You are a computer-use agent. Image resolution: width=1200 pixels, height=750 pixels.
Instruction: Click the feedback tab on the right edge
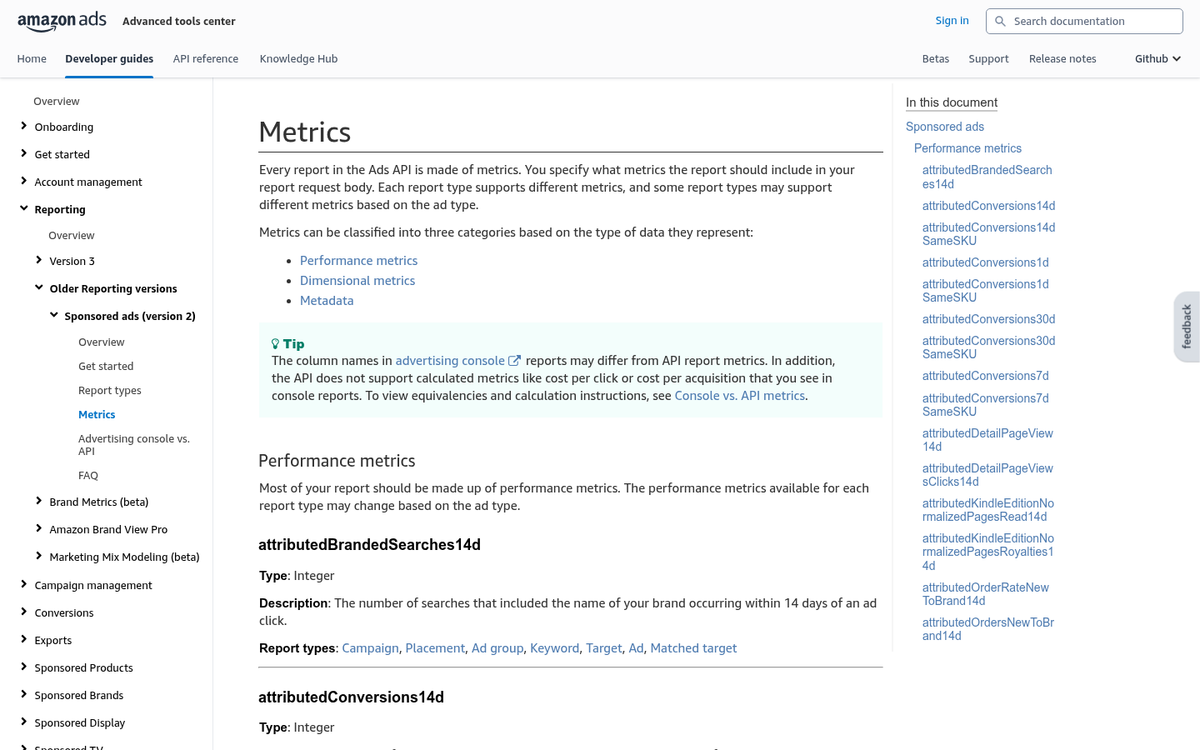[x=1187, y=323]
